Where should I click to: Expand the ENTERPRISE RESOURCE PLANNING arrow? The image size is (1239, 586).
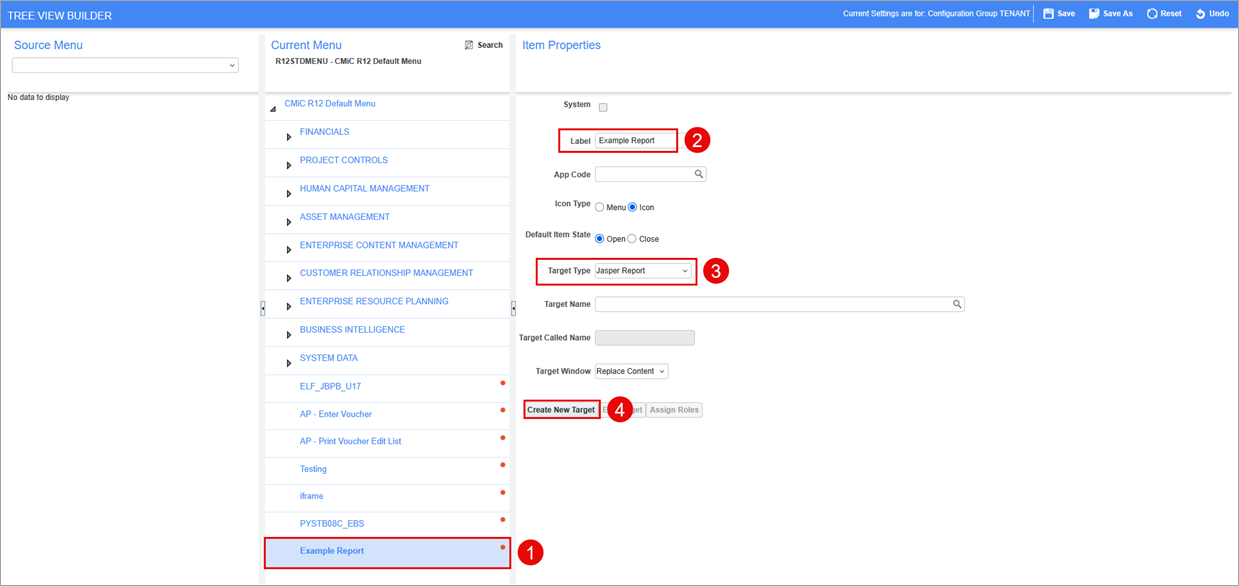click(x=289, y=306)
